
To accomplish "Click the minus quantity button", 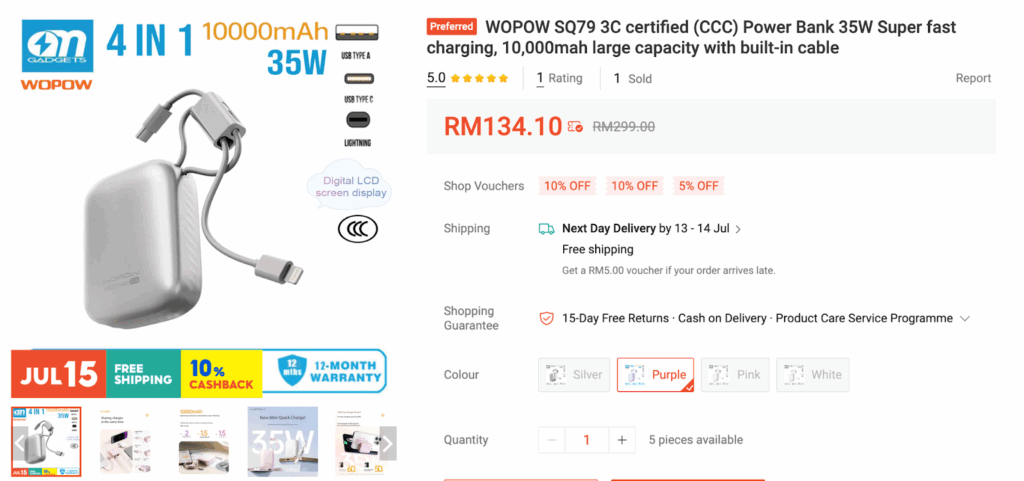I will click(x=552, y=440).
